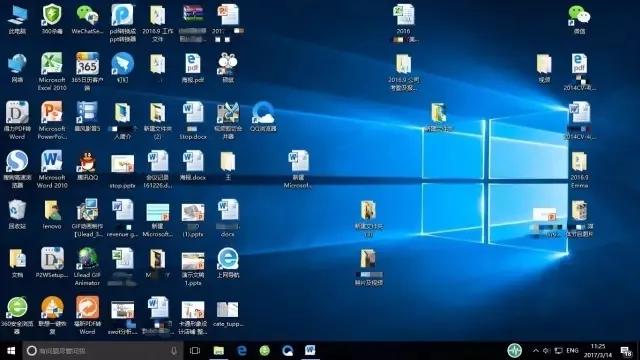Select the 海报.docx document

coord(193,166)
